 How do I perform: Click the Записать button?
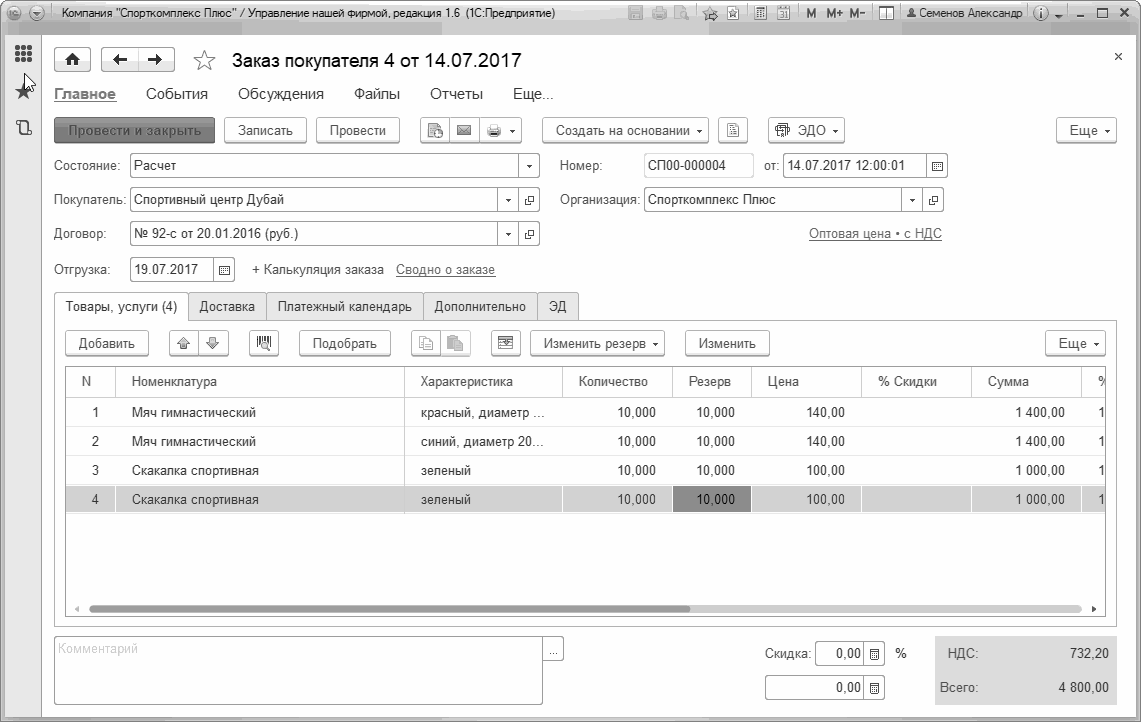265,131
